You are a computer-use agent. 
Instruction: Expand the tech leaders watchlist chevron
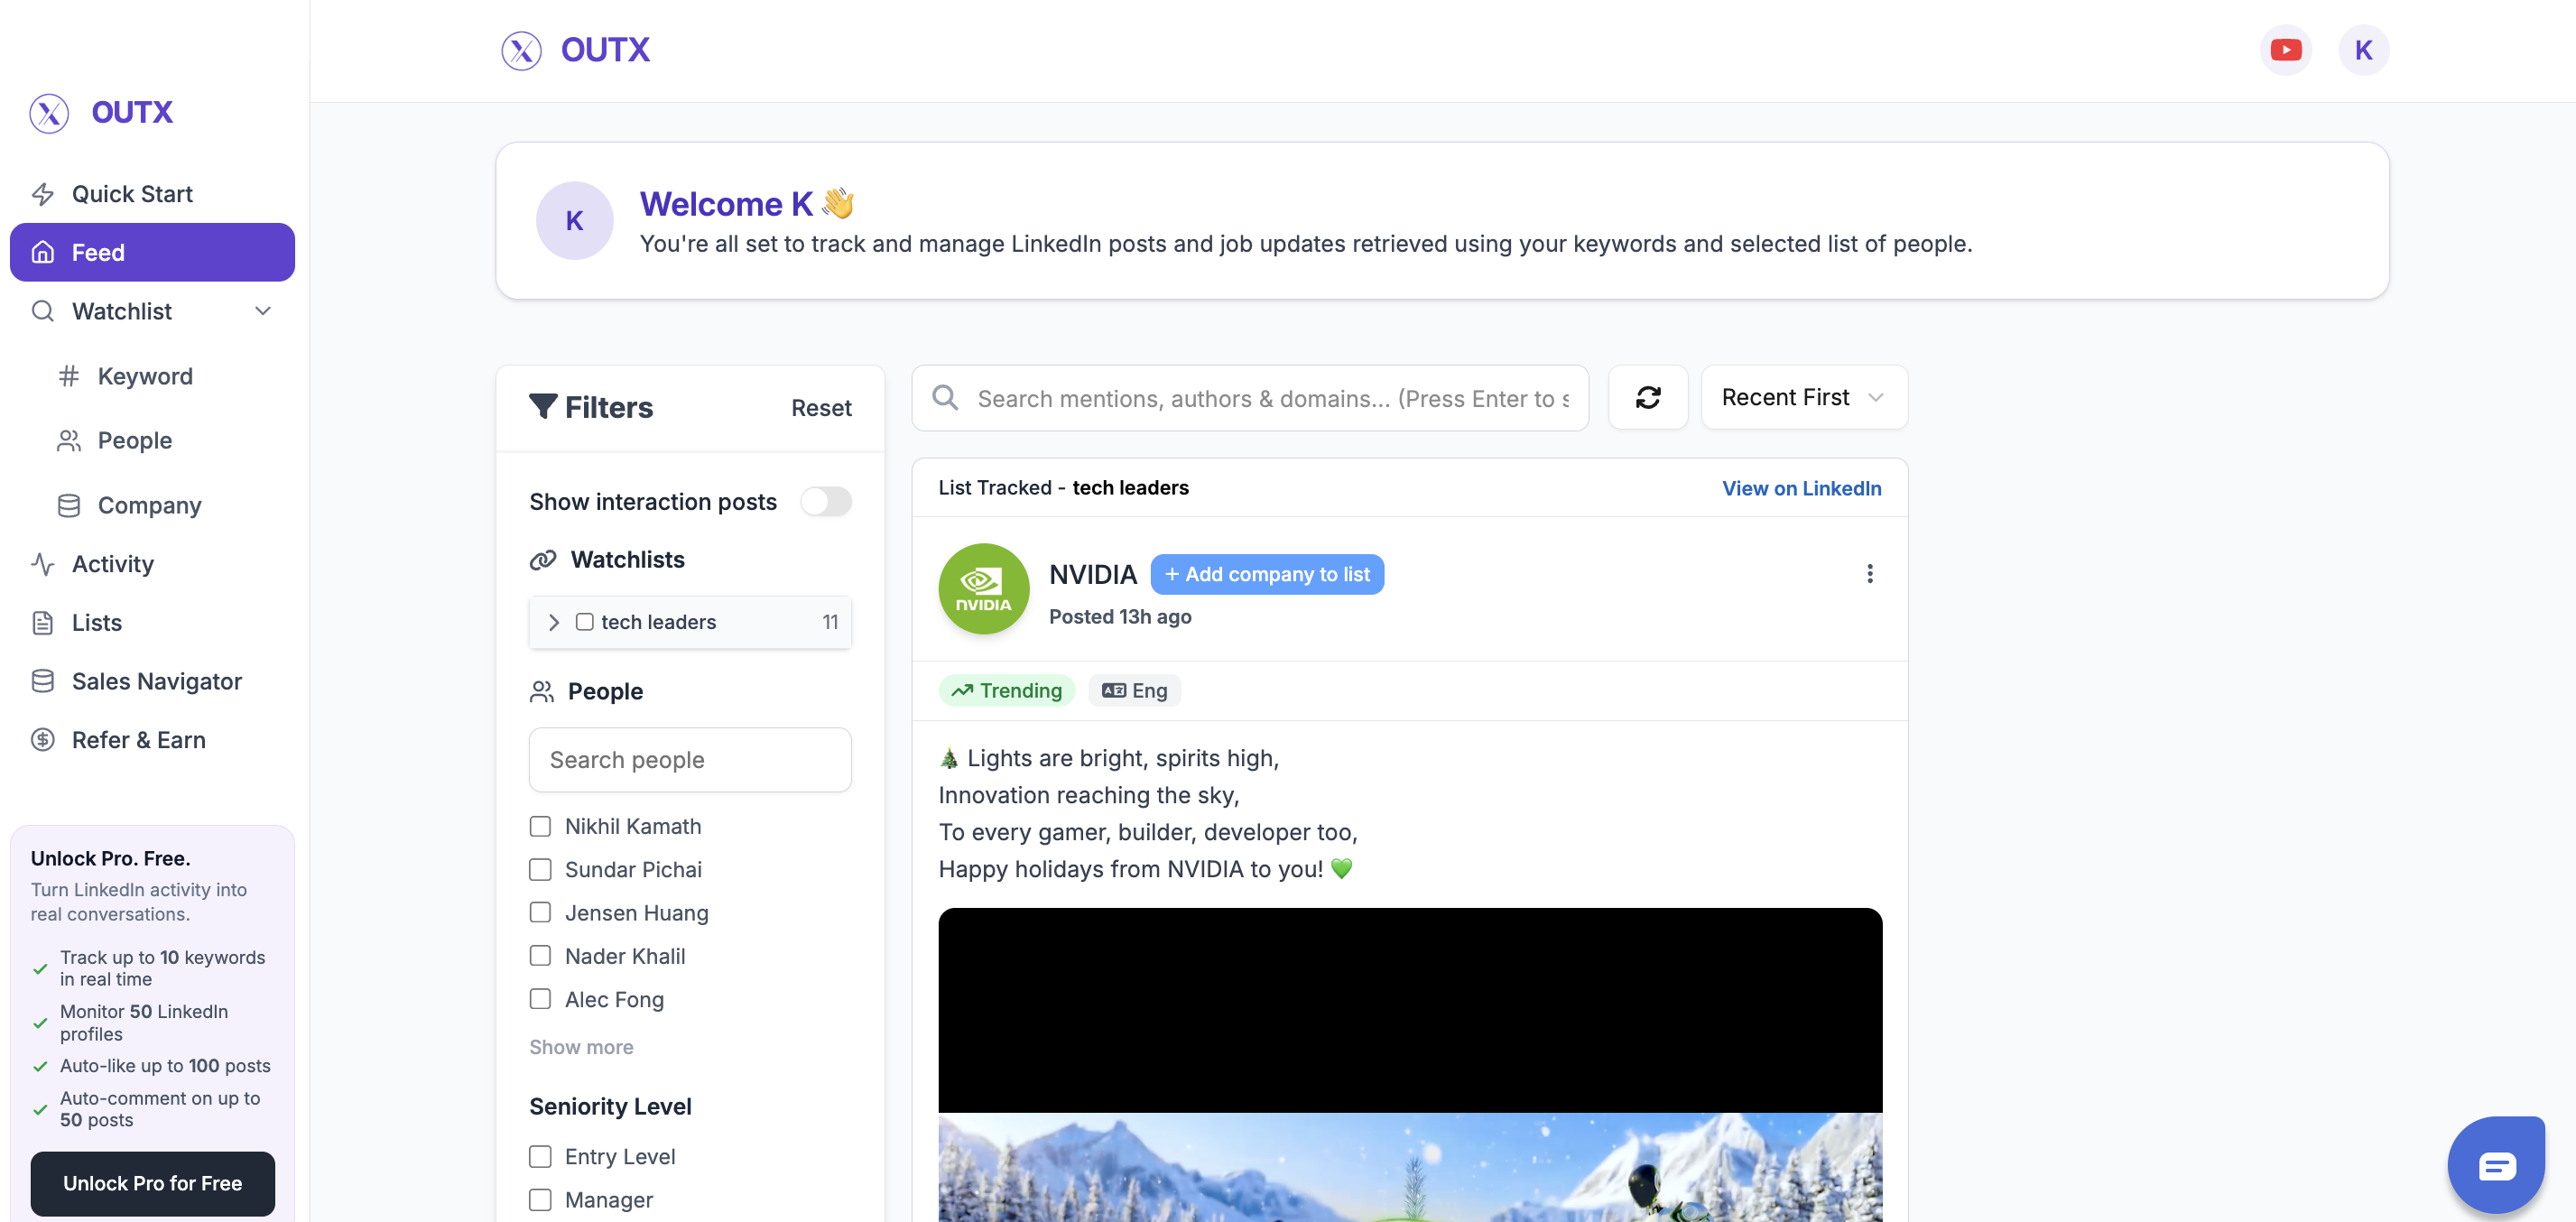[554, 622]
